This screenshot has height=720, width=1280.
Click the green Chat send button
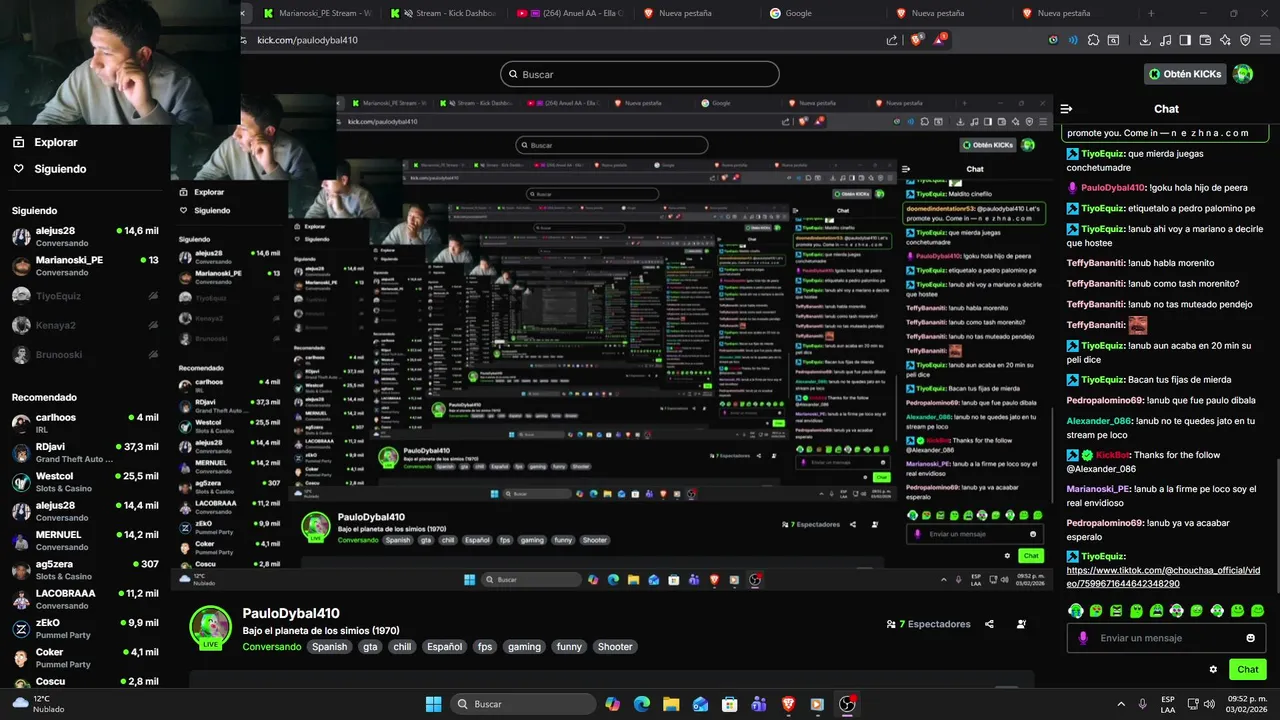click(x=1248, y=670)
